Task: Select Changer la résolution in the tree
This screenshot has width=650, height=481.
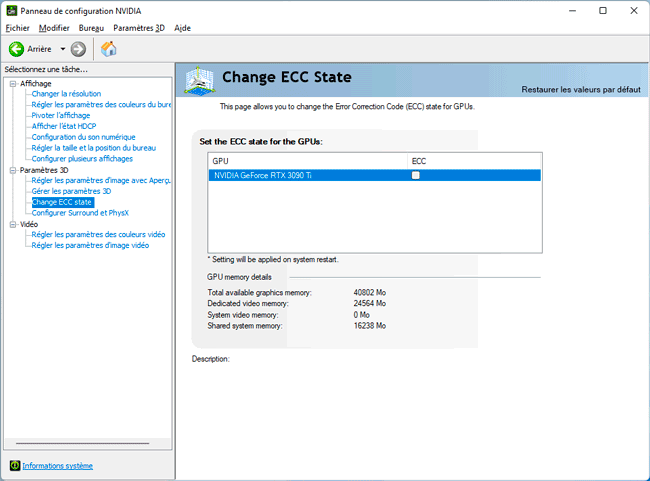Action: (x=66, y=94)
